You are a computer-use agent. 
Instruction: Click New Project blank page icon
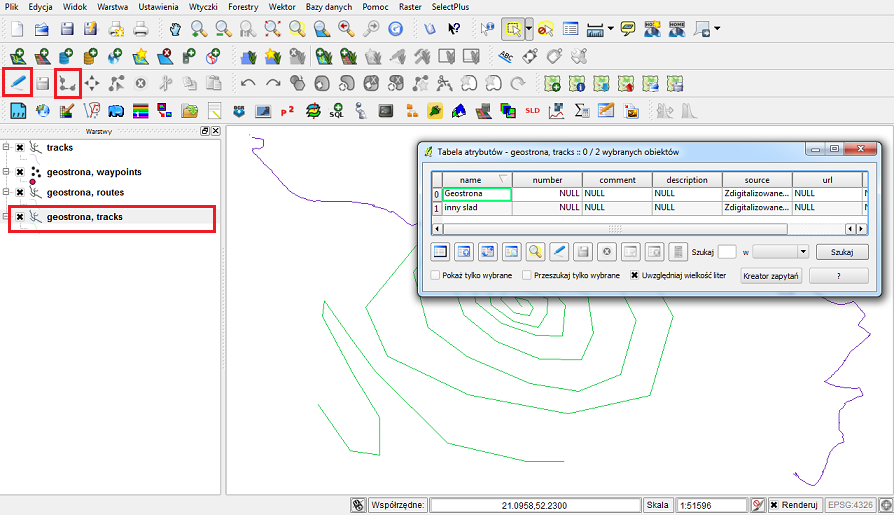(x=18, y=29)
